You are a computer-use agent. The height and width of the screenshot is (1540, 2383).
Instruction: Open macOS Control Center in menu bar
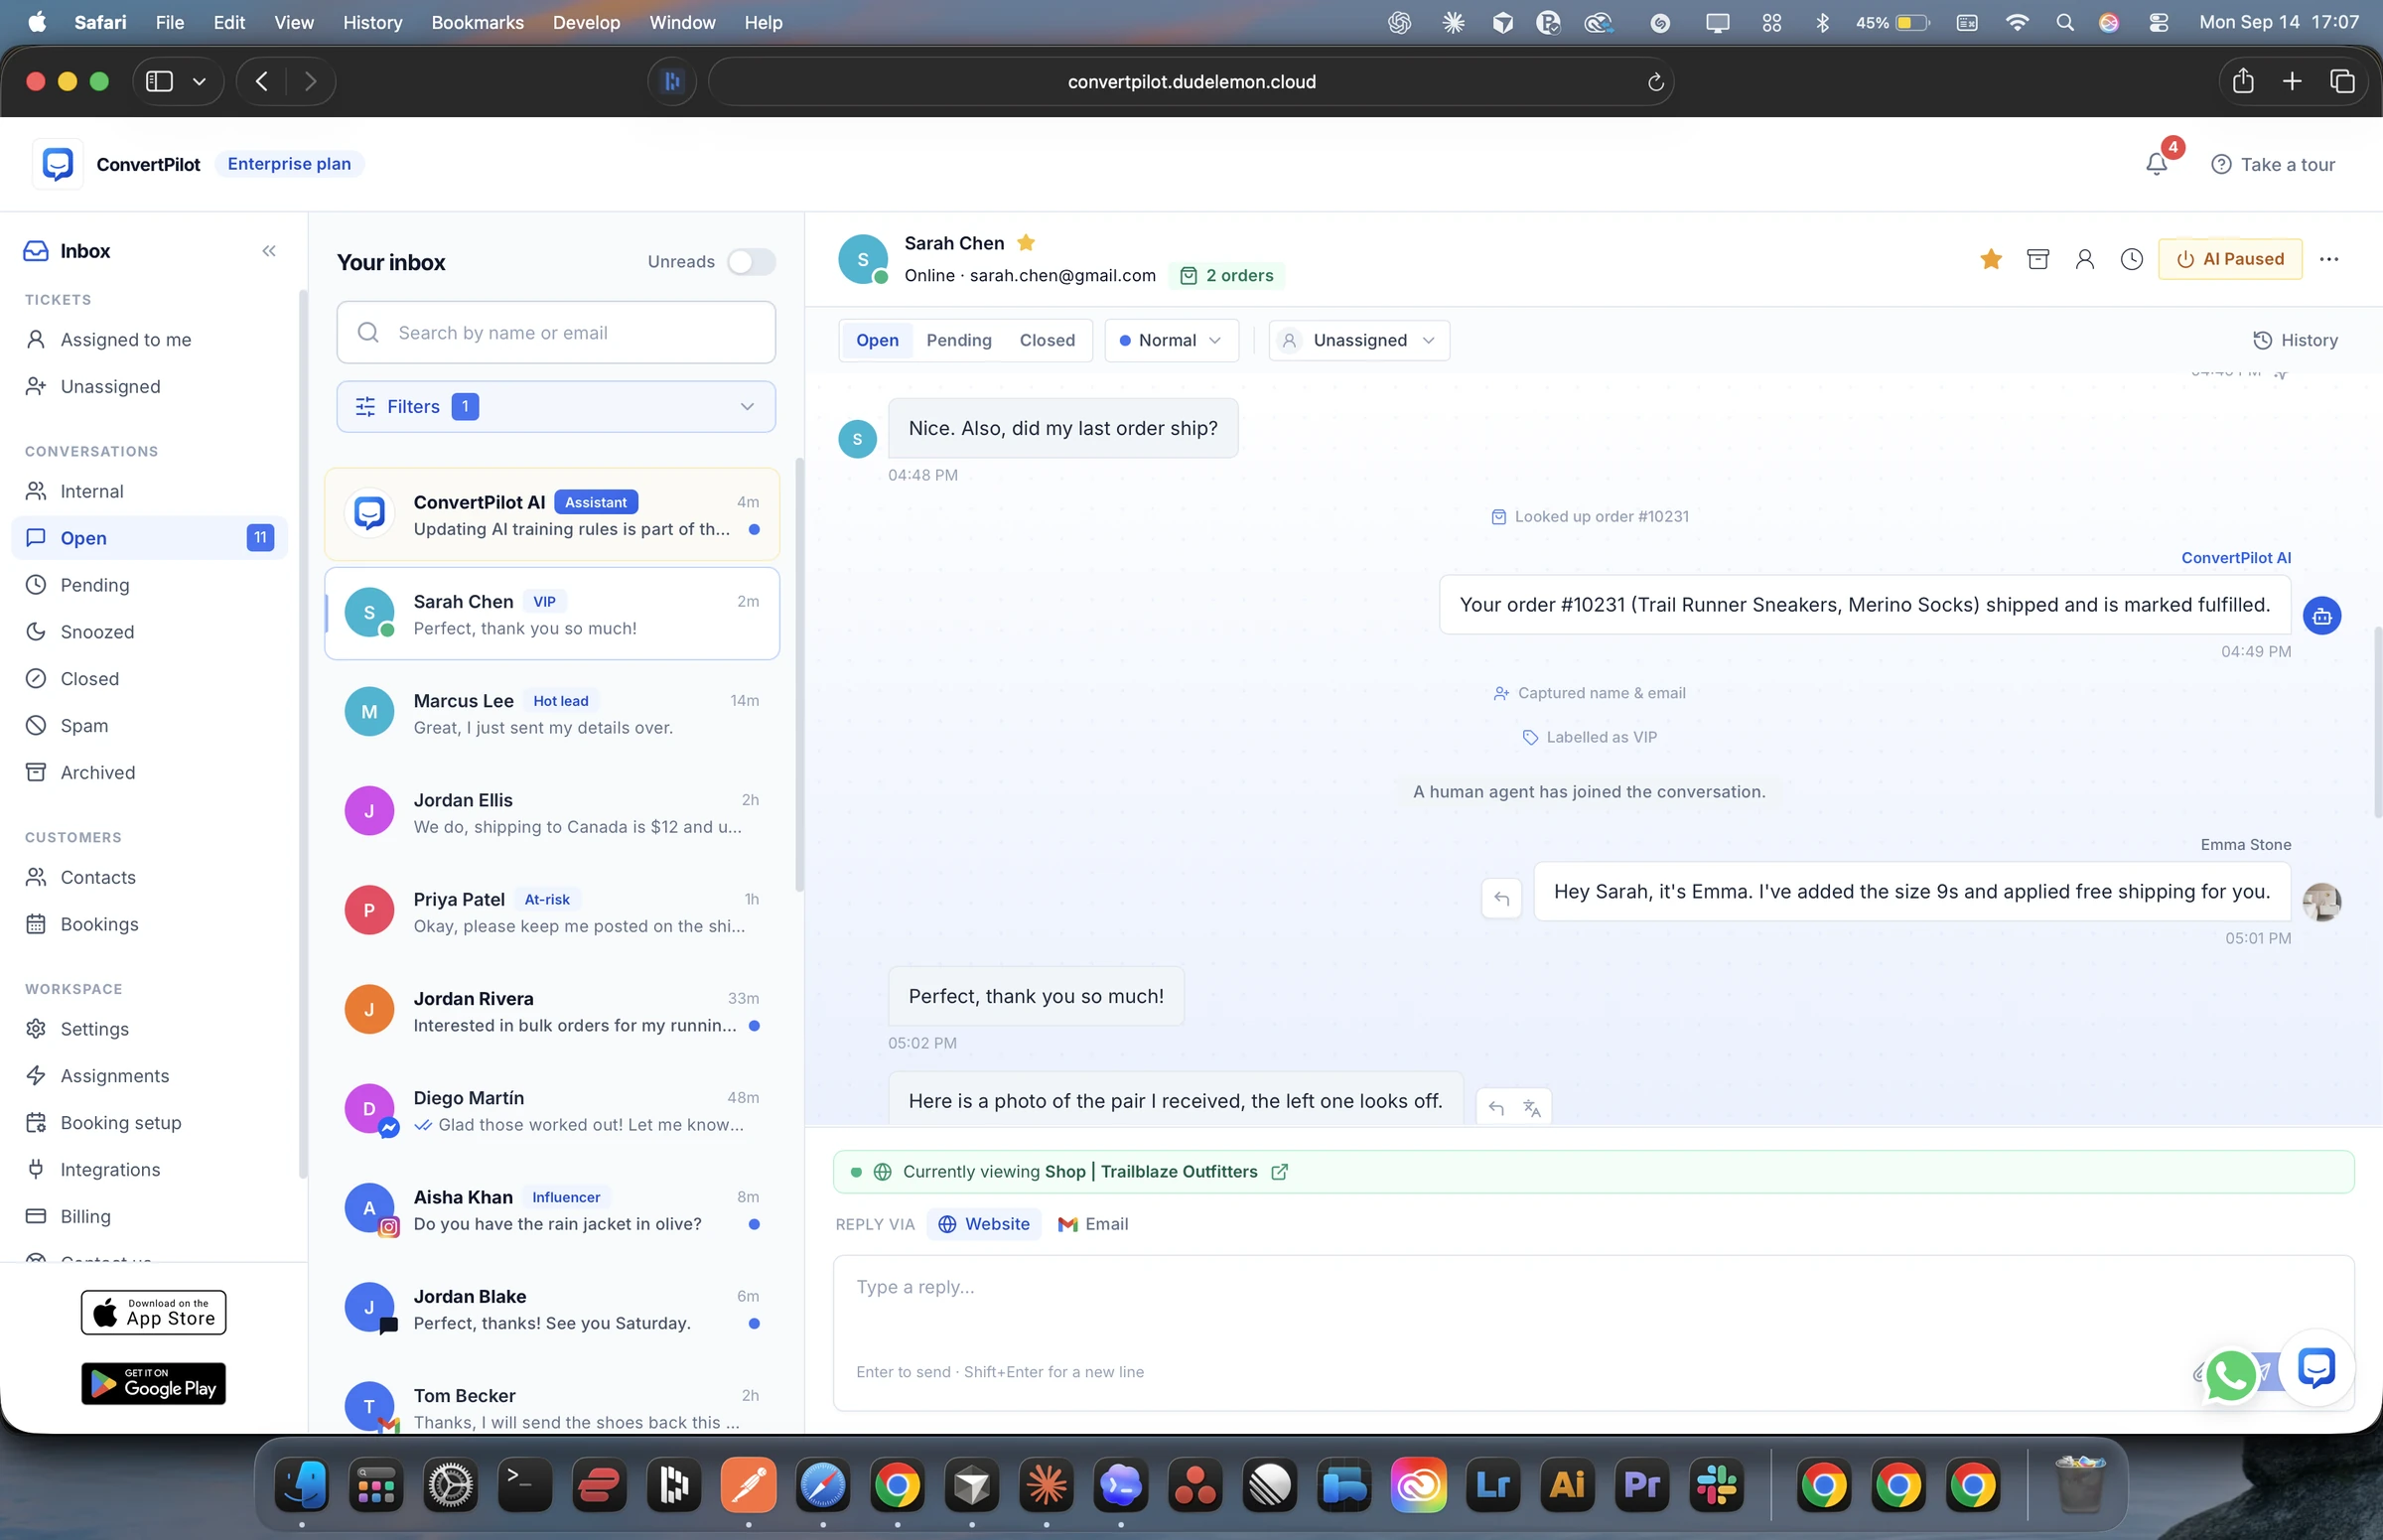pos(2158,22)
